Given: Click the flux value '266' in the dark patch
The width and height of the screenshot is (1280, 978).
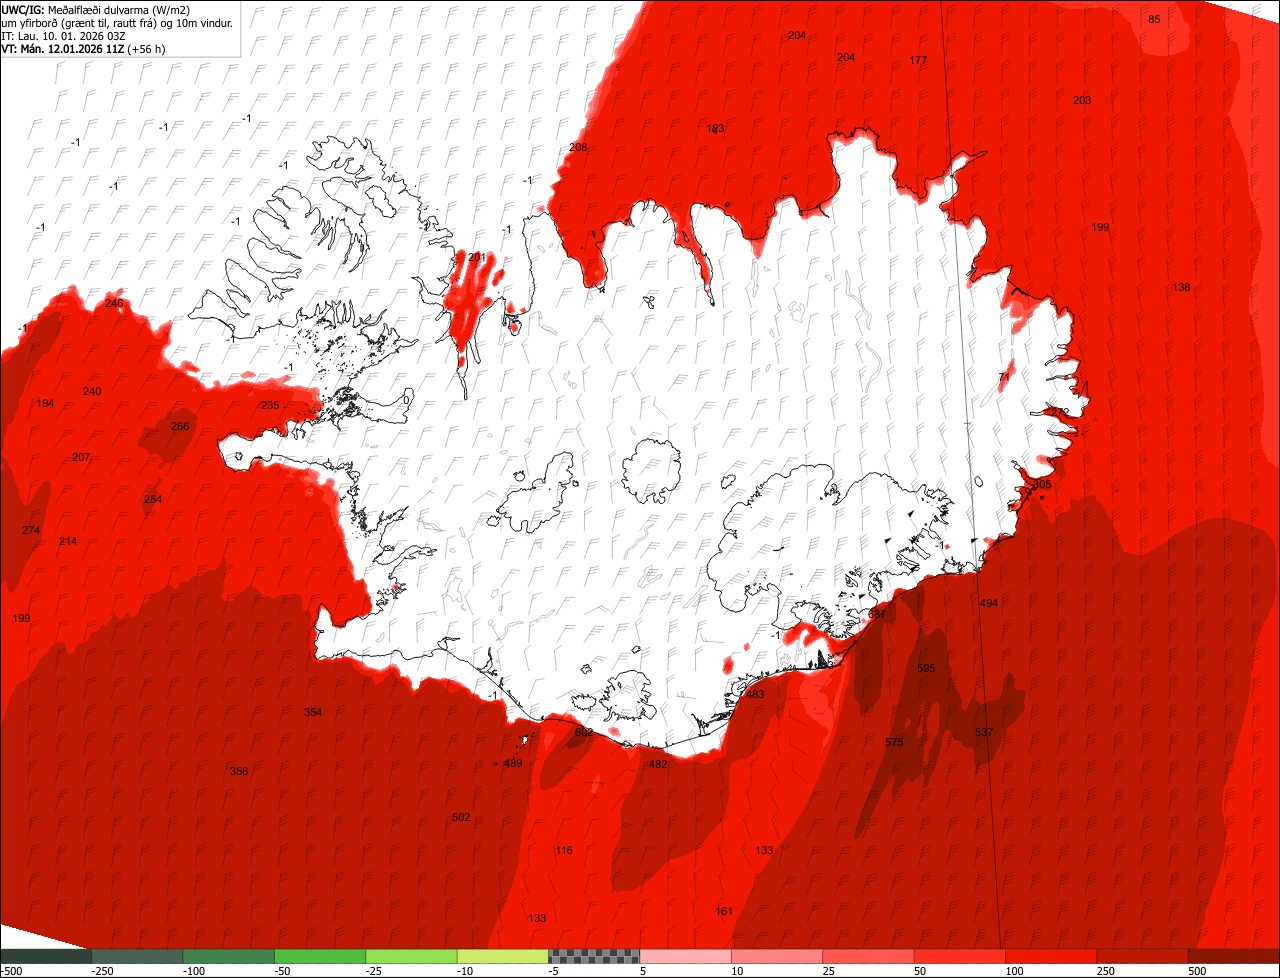Looking at the screenshot, I should coord(180,426).
